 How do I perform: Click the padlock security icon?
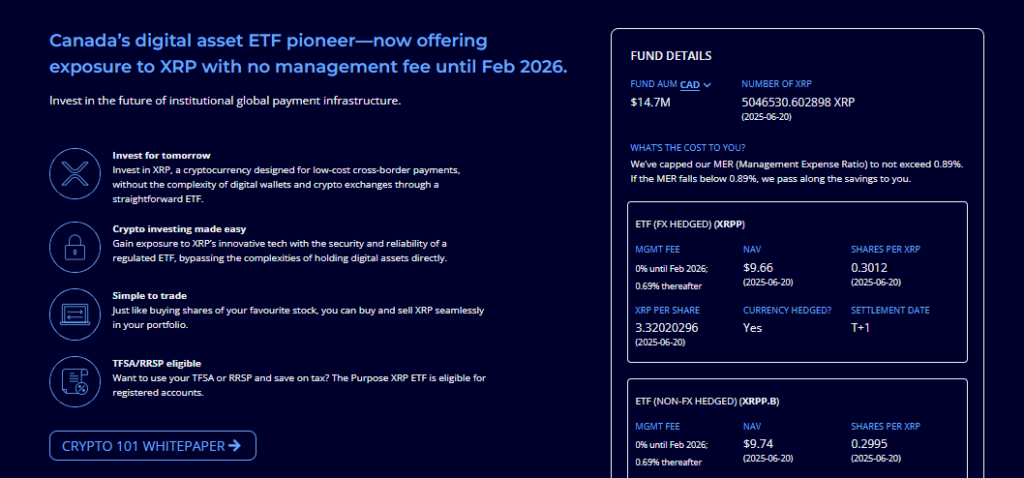point(74,247)
